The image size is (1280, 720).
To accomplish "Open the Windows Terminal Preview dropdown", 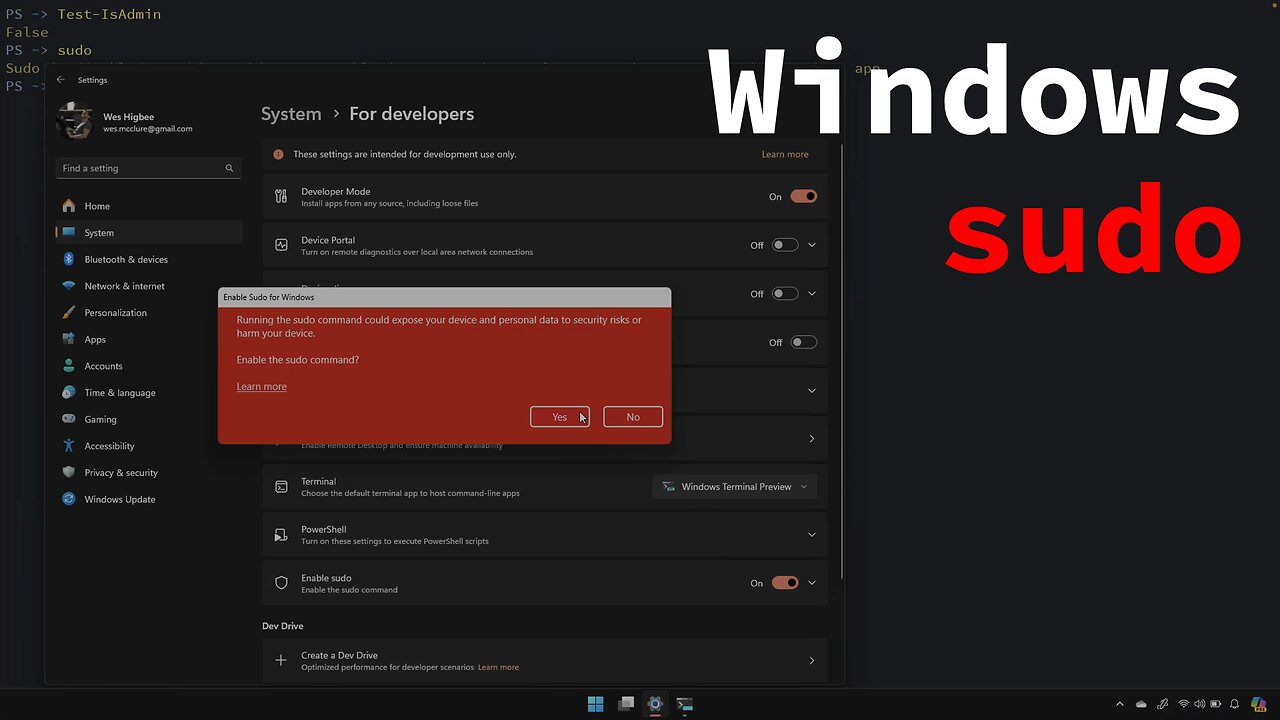I will (x=735, y=487).
